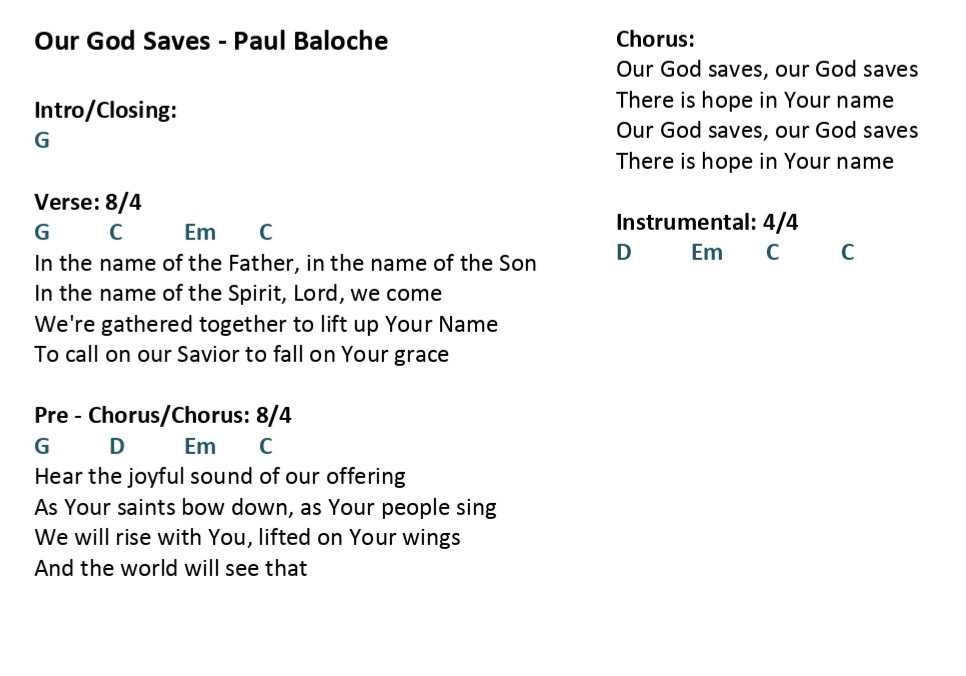This screenshot has height=676, width=966.
Task: Click the "Pre - Chorus/Chorus: 8/4" heading
Action: [163, 415]
